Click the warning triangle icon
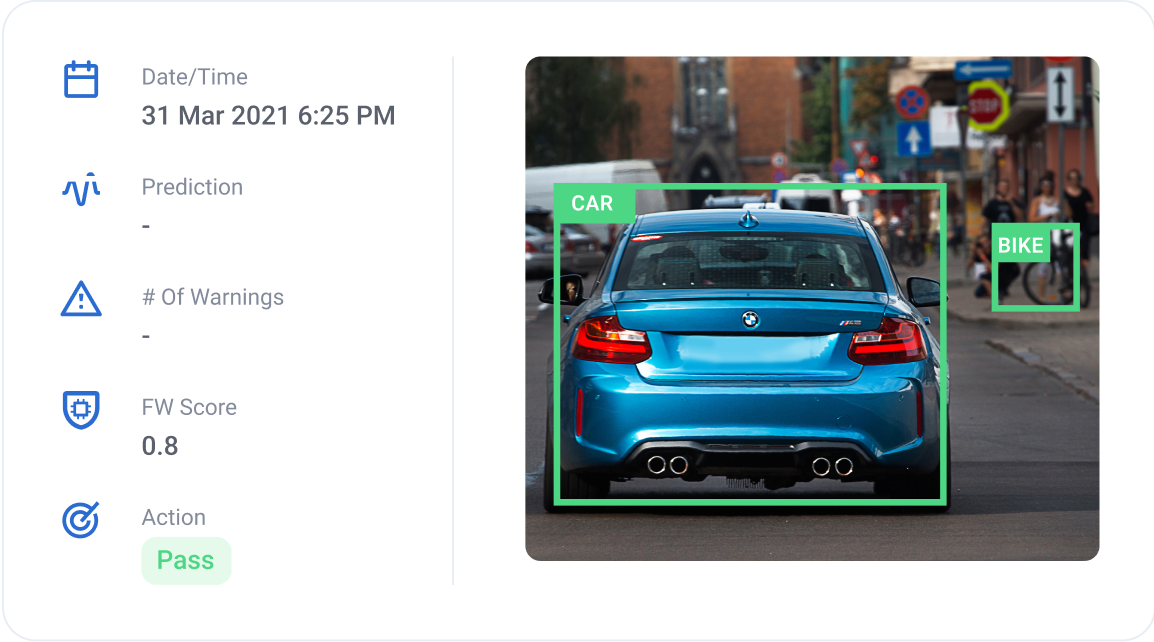 click(81, 299)
